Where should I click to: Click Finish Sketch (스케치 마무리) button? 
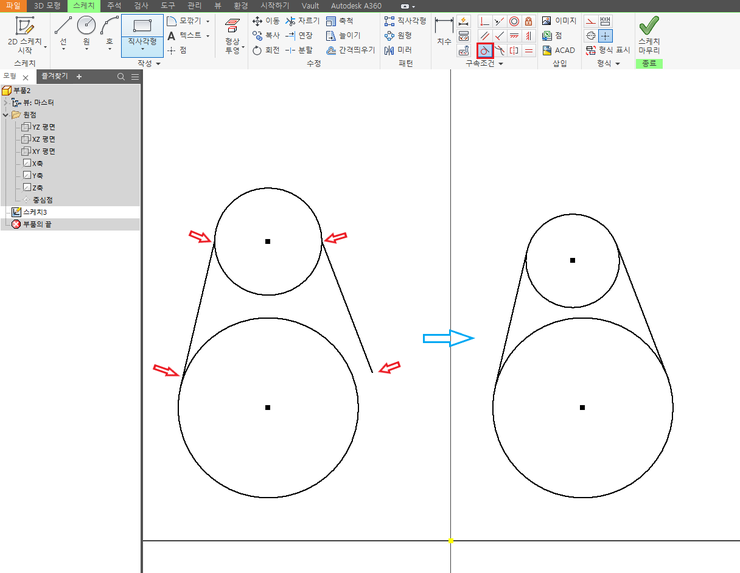[x=648, y=33]
